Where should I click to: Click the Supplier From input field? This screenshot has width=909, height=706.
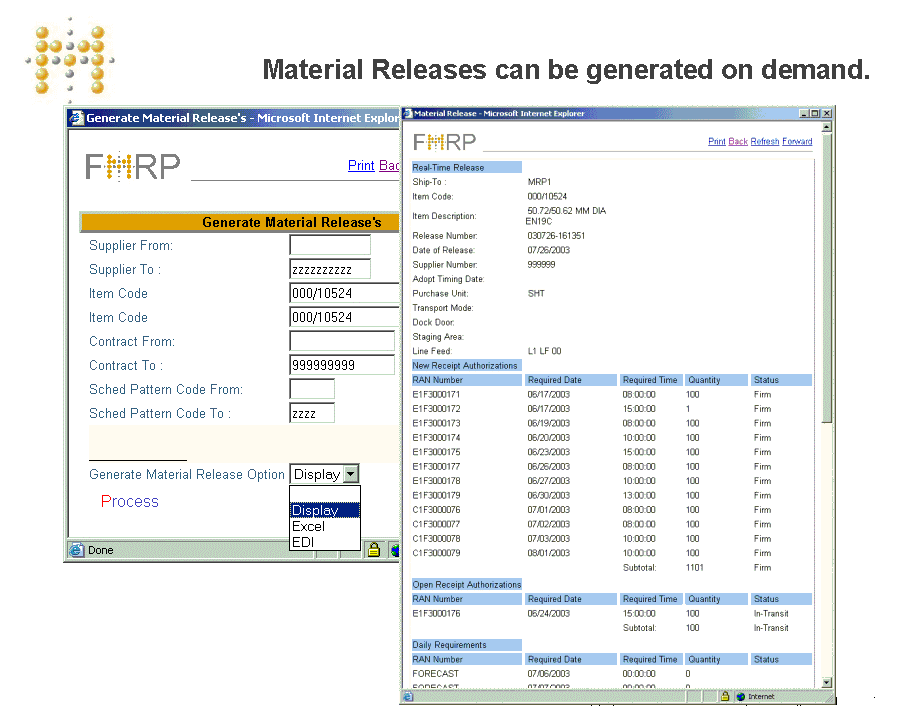(x=330, y=245)
